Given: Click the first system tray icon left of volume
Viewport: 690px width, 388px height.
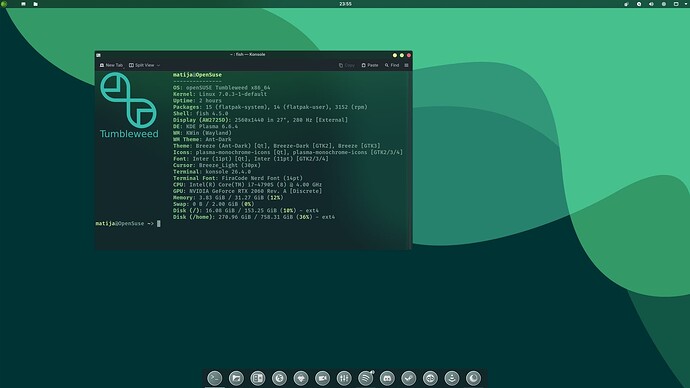Looking at the screenshot, I should (626, 4).
